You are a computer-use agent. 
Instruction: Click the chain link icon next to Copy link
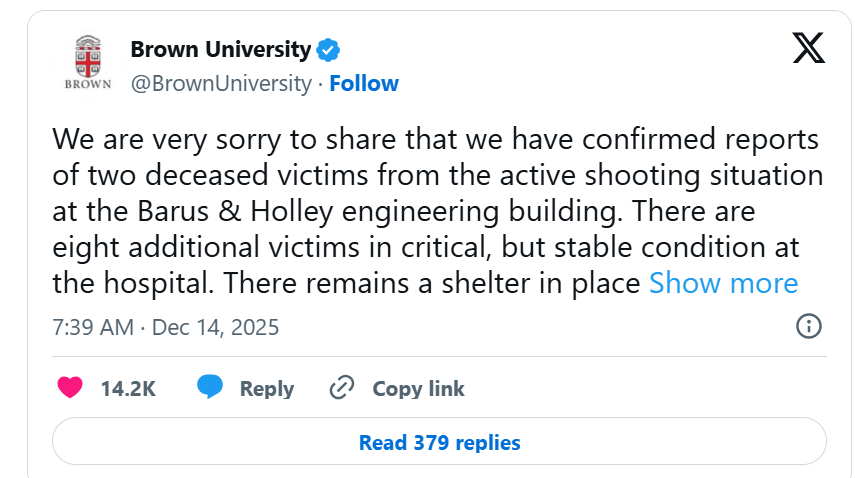coord(342,388)
